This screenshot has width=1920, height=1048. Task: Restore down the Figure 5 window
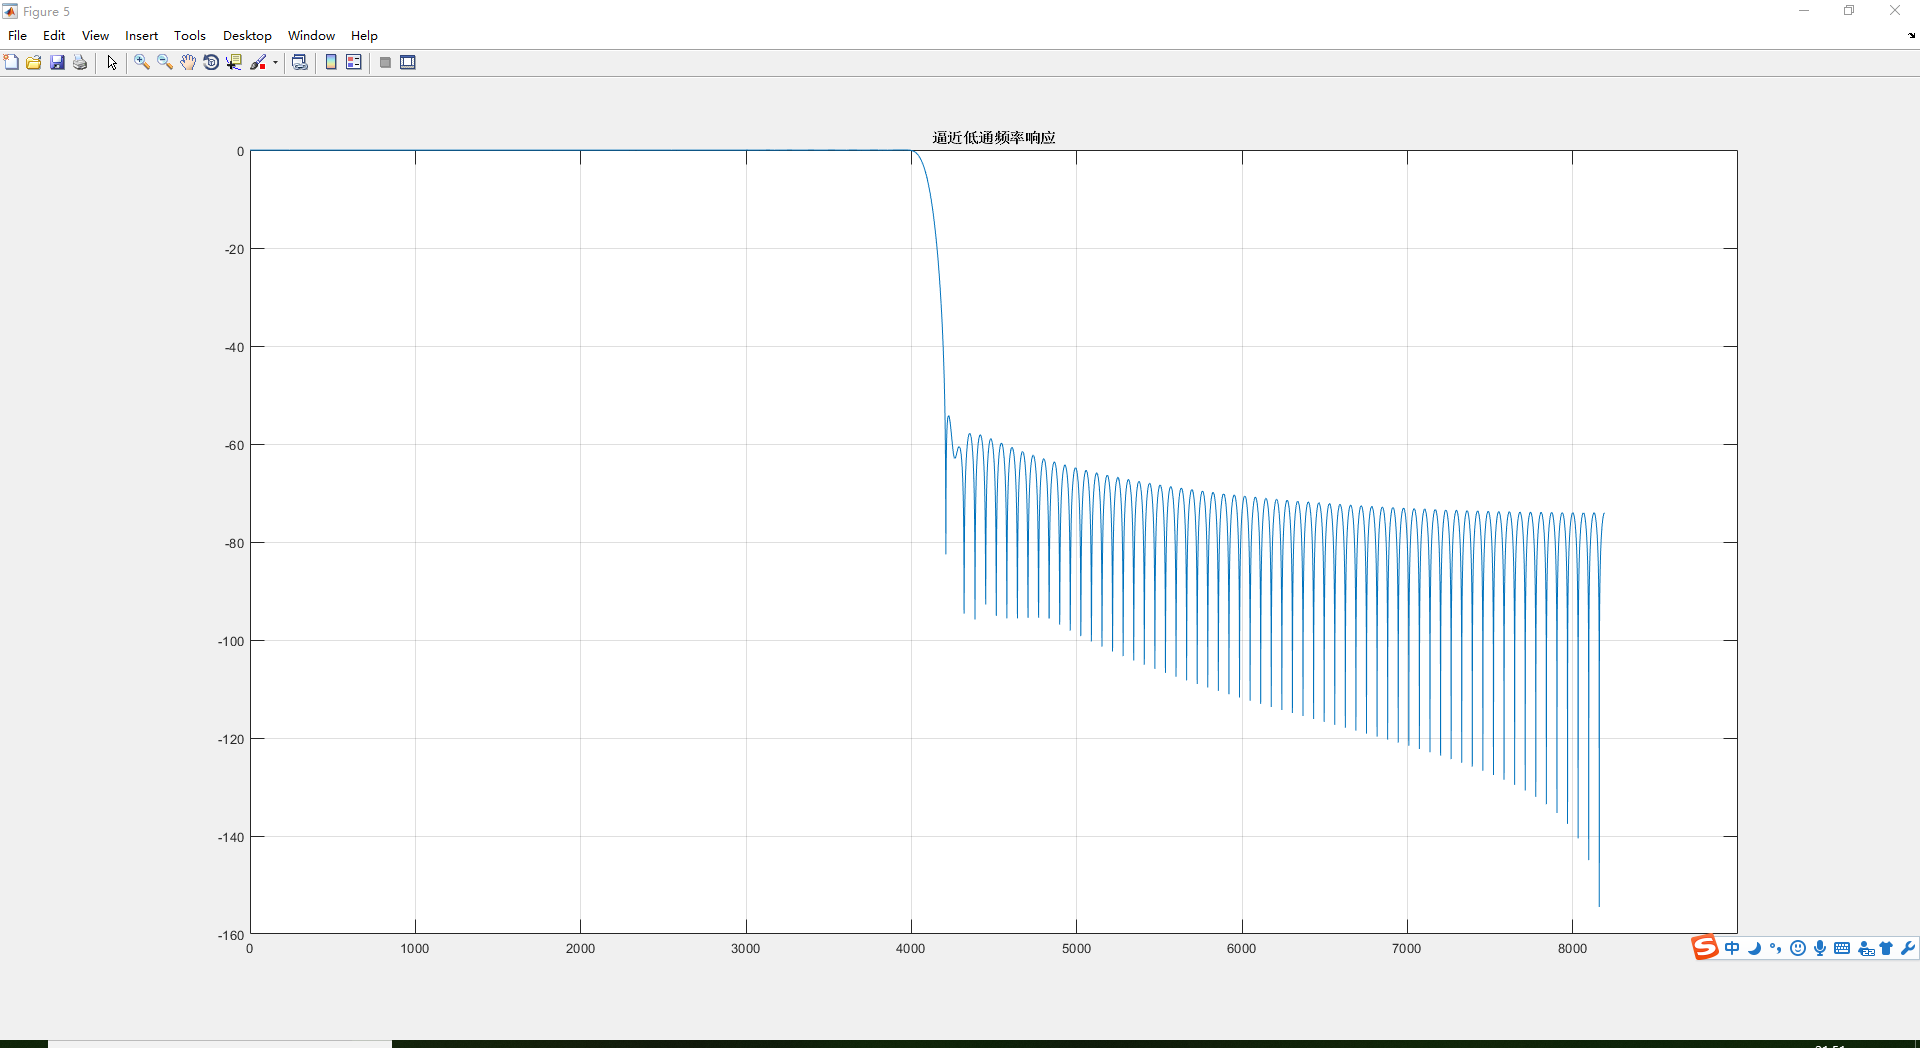(1849, 11)
